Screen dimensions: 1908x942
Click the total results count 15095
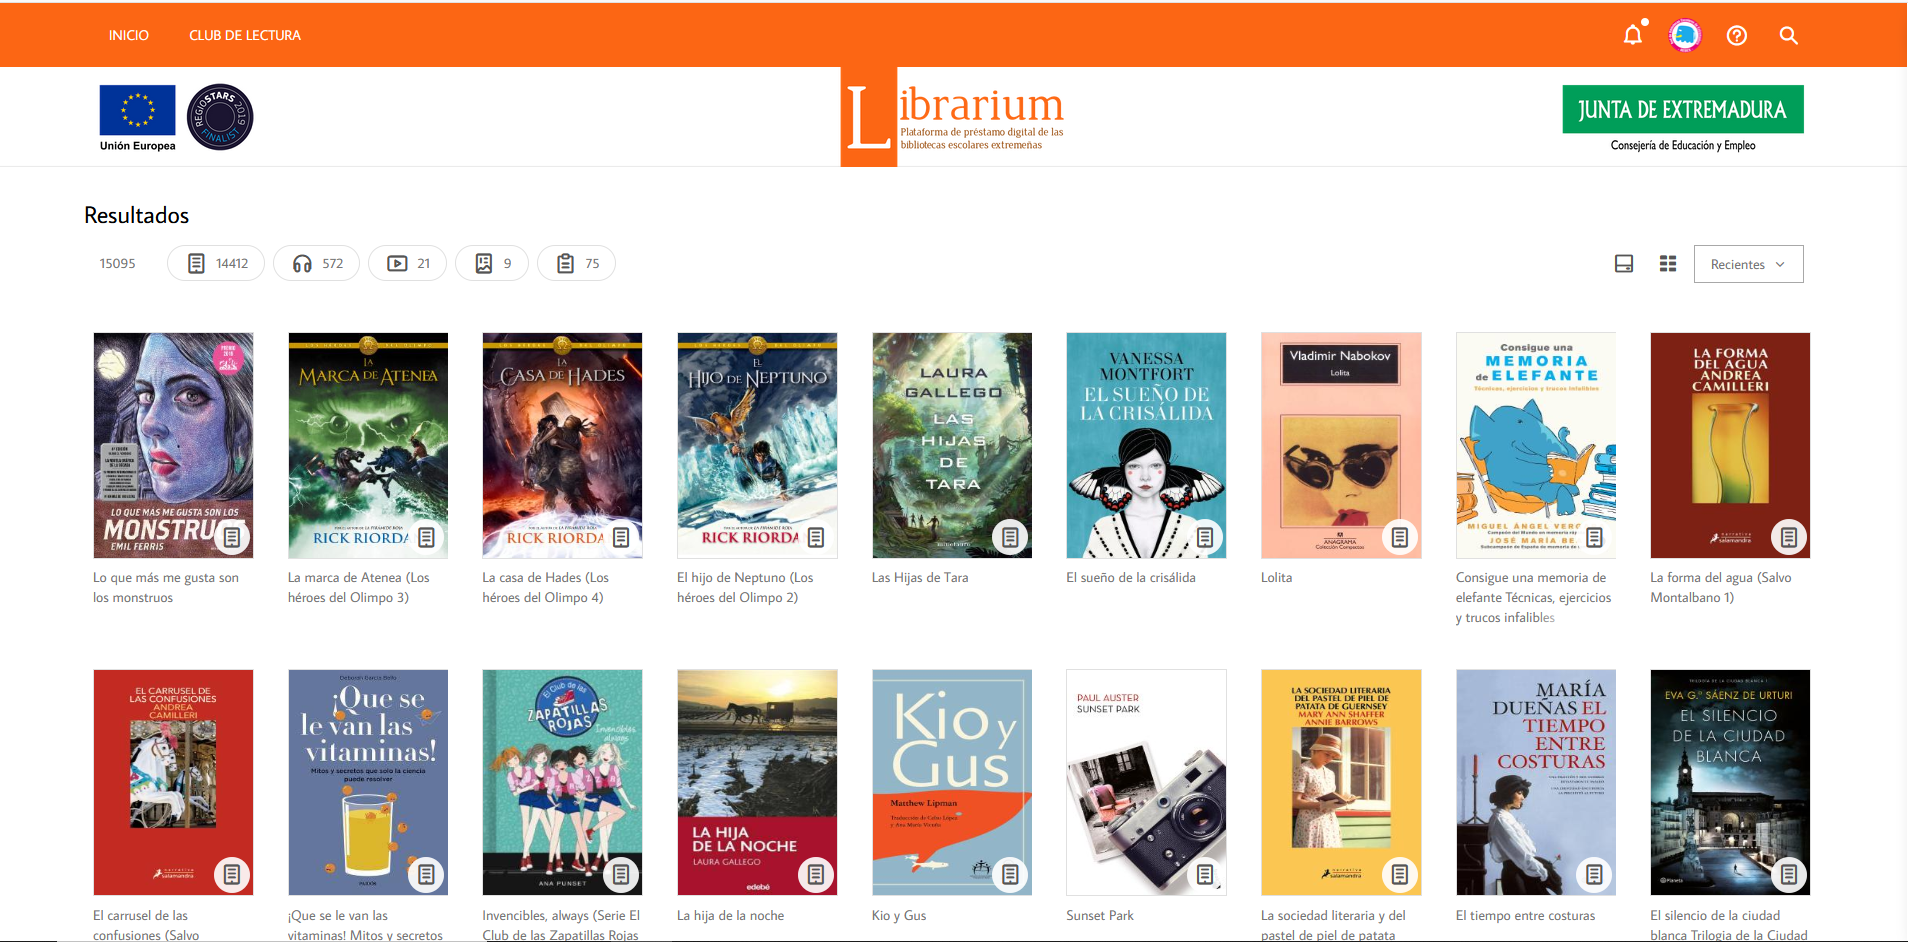click(117, 263)
